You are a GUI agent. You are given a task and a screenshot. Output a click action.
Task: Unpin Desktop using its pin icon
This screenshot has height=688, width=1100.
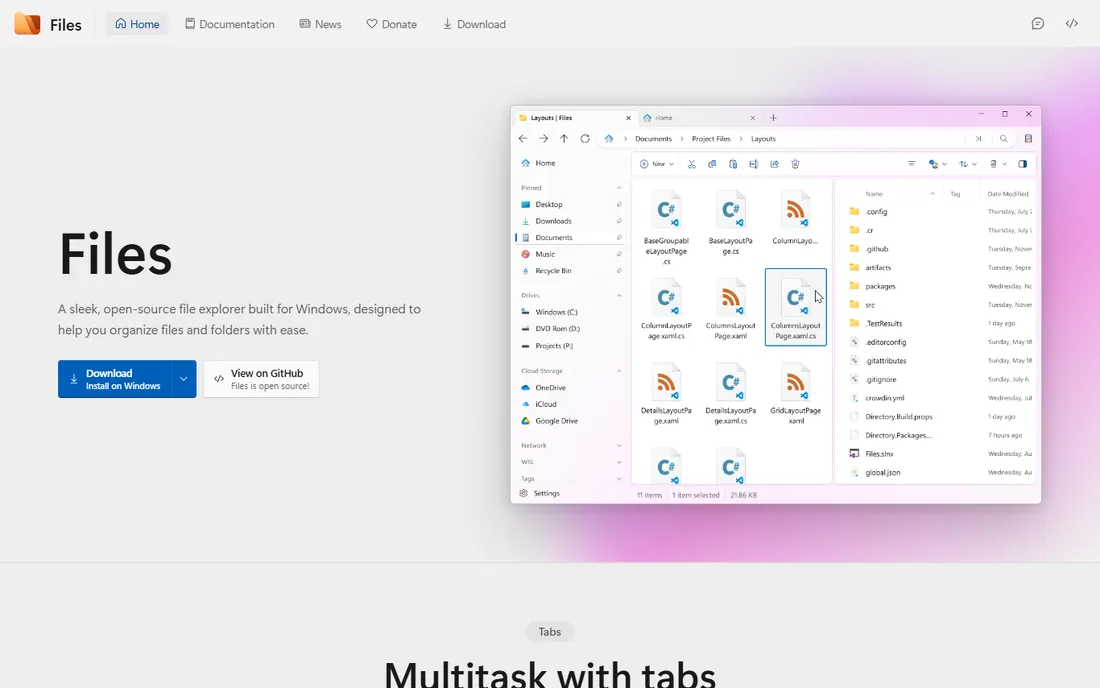click(619, 205)
